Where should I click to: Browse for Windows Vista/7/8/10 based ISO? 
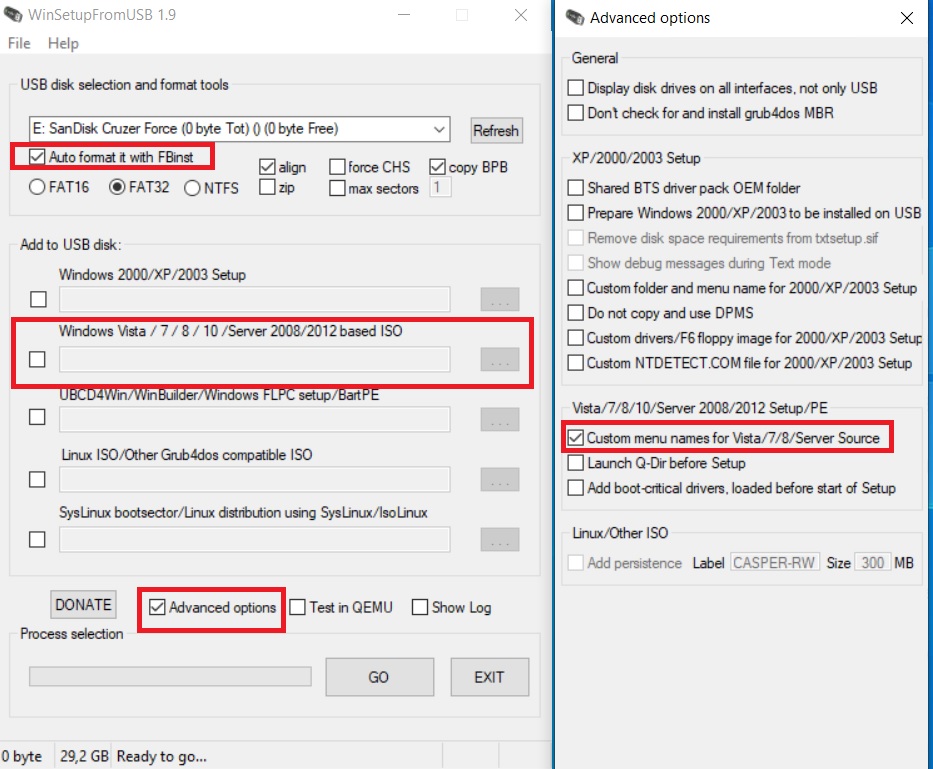(x=500, y=360)
